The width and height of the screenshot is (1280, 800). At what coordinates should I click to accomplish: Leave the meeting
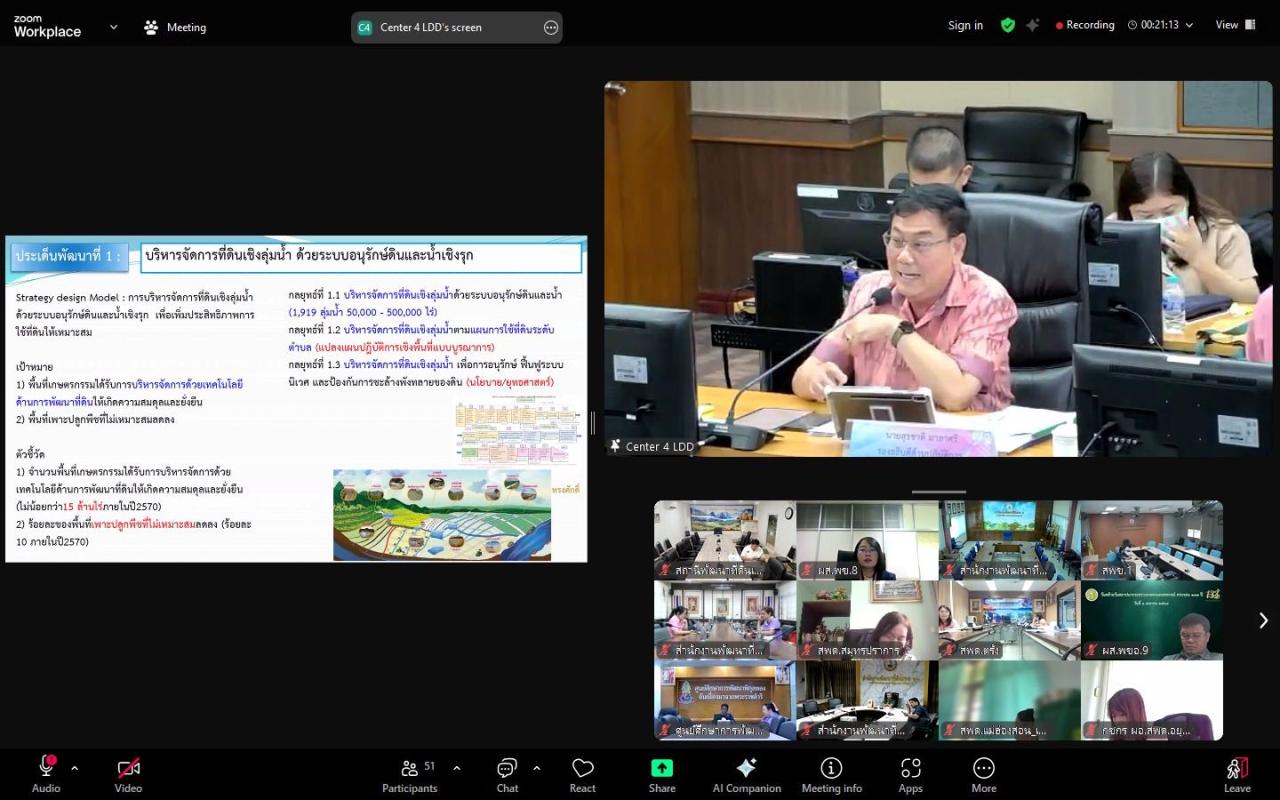(x=1237, y=774)
